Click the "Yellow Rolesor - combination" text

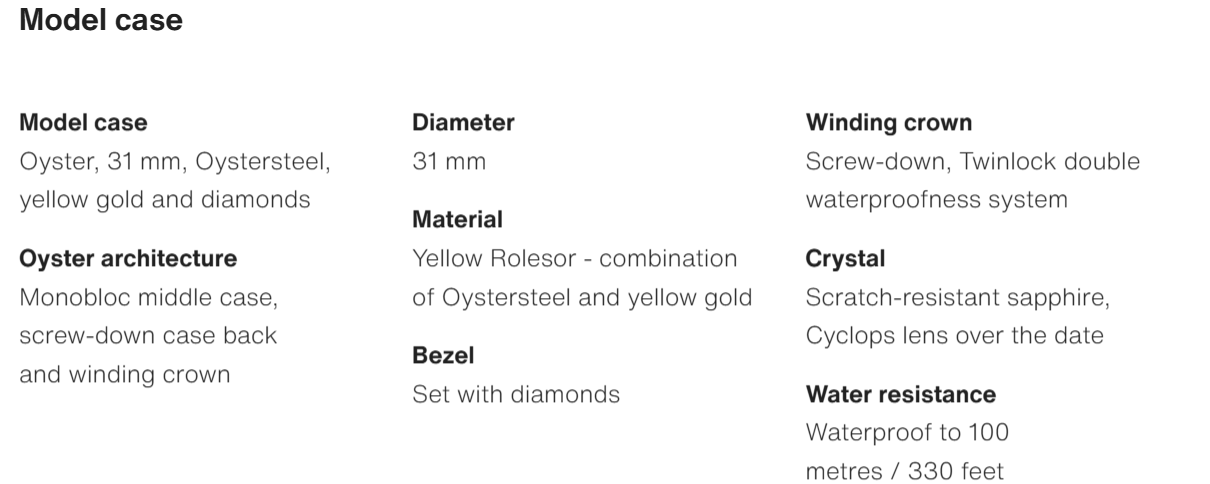(x=575, y=258)
